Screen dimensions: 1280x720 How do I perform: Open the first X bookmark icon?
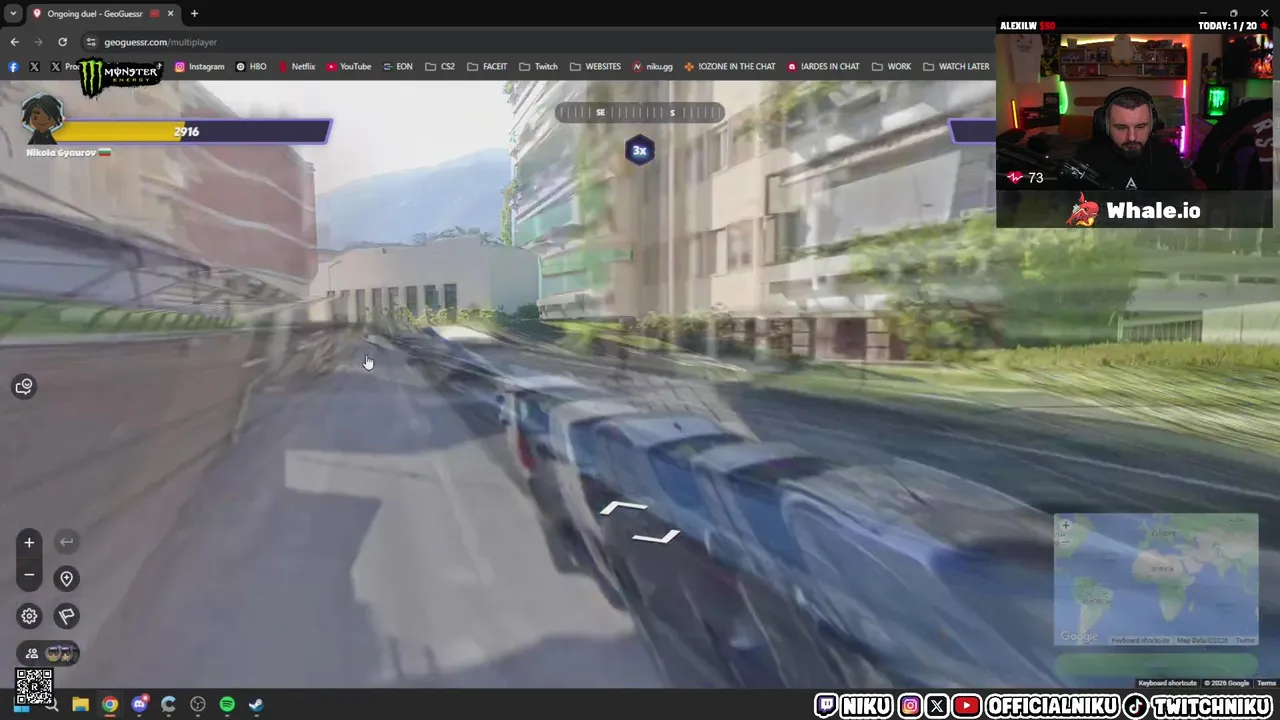click(x=35, y=67)
